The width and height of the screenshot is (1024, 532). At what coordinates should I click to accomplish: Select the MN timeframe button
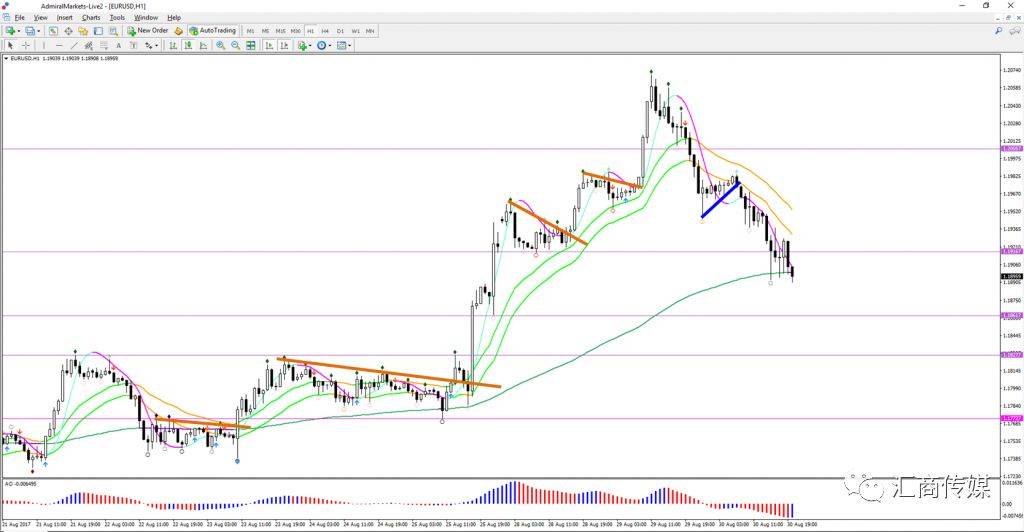370,31
